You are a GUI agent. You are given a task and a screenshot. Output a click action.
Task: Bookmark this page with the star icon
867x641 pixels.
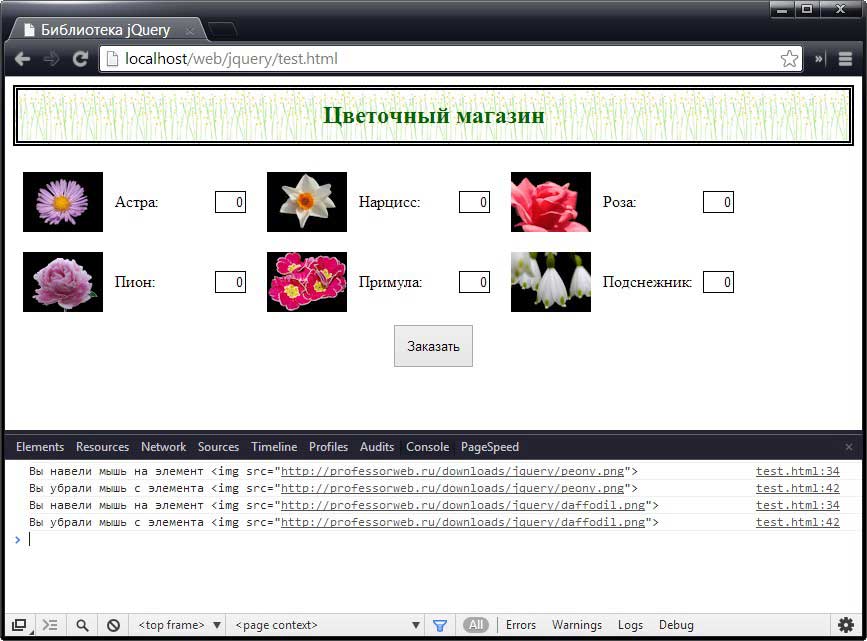coord(790,59)
